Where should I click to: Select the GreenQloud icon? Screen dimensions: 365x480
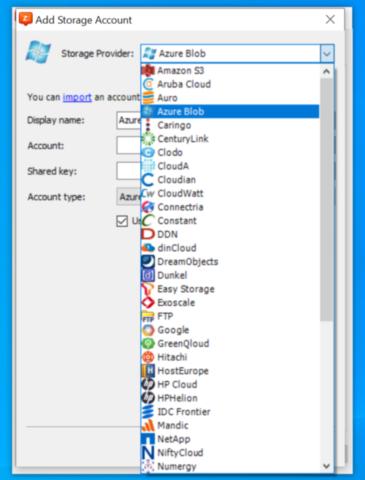tap(148, 344)
